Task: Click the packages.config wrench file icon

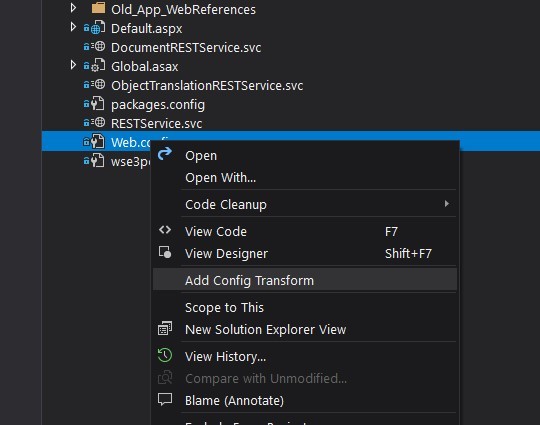Action: [98, 103]
